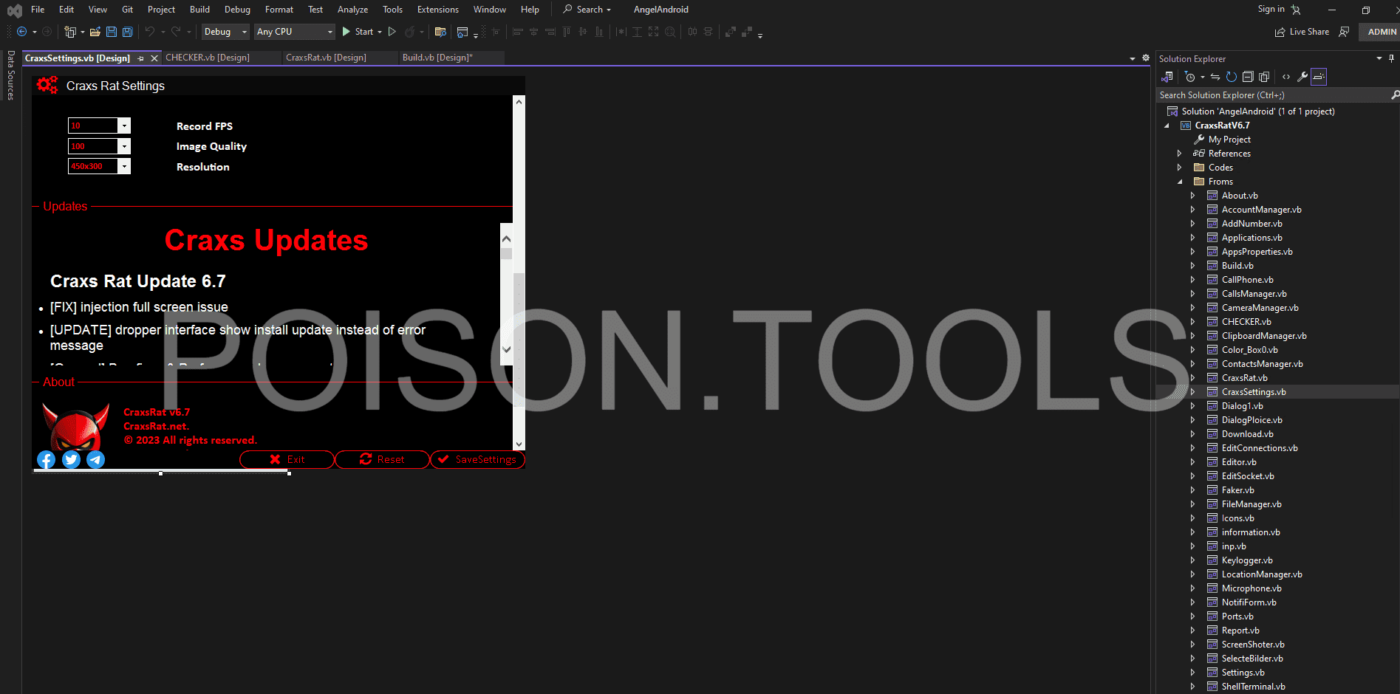This screenshot has width=1400, height=694.
Task: Open the Any CPU platform dropdown
Action: coord(294,32)
